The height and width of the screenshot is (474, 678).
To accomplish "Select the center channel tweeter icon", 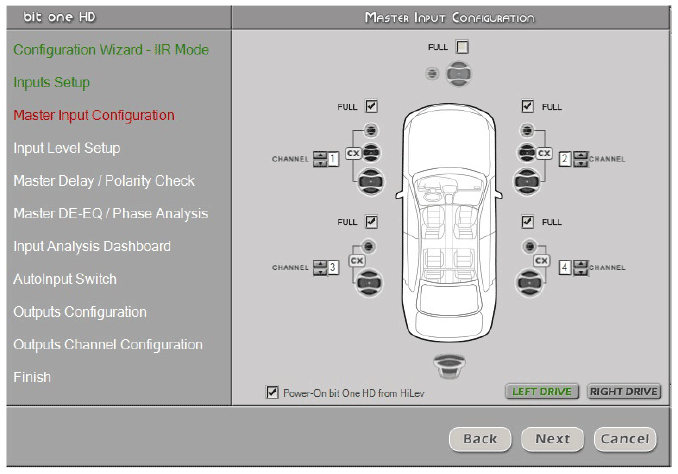I will point(432,74).
